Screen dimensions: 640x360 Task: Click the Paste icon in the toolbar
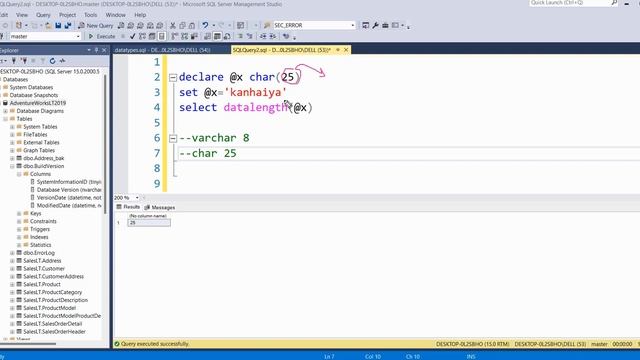point(192,25)
